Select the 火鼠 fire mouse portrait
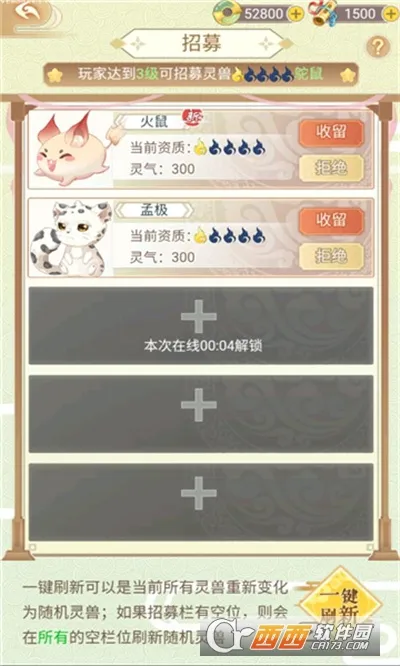 coord(71,149)
